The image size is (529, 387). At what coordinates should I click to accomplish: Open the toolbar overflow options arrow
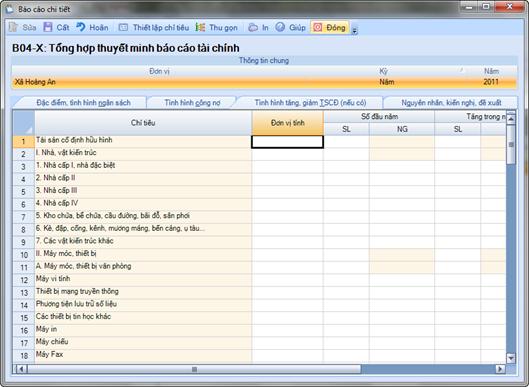(x=354, y=31)
